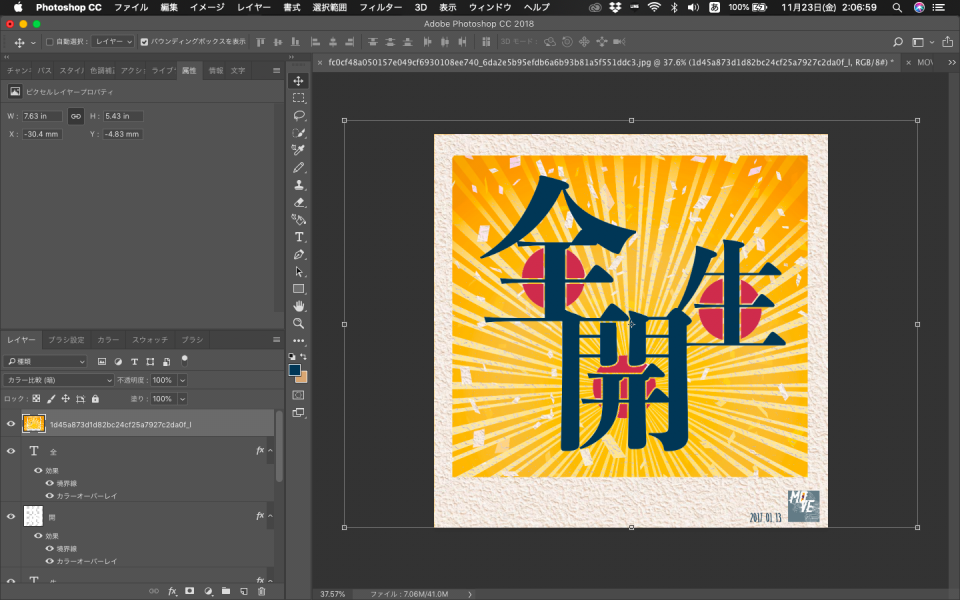Click the foreground color swatch
960x600 pixels.
point(295,369)
